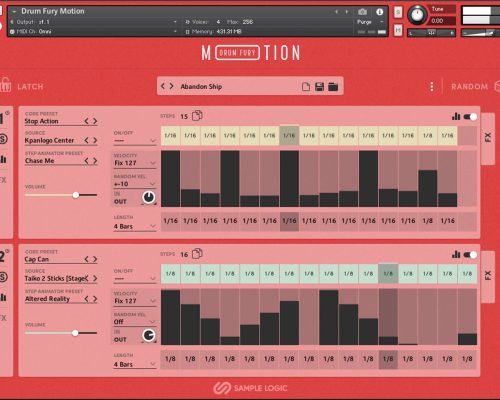Click the bar graph icon at the top right of track 2
The height and width of the screenshot is (400, 500).
tap(456, 255)
